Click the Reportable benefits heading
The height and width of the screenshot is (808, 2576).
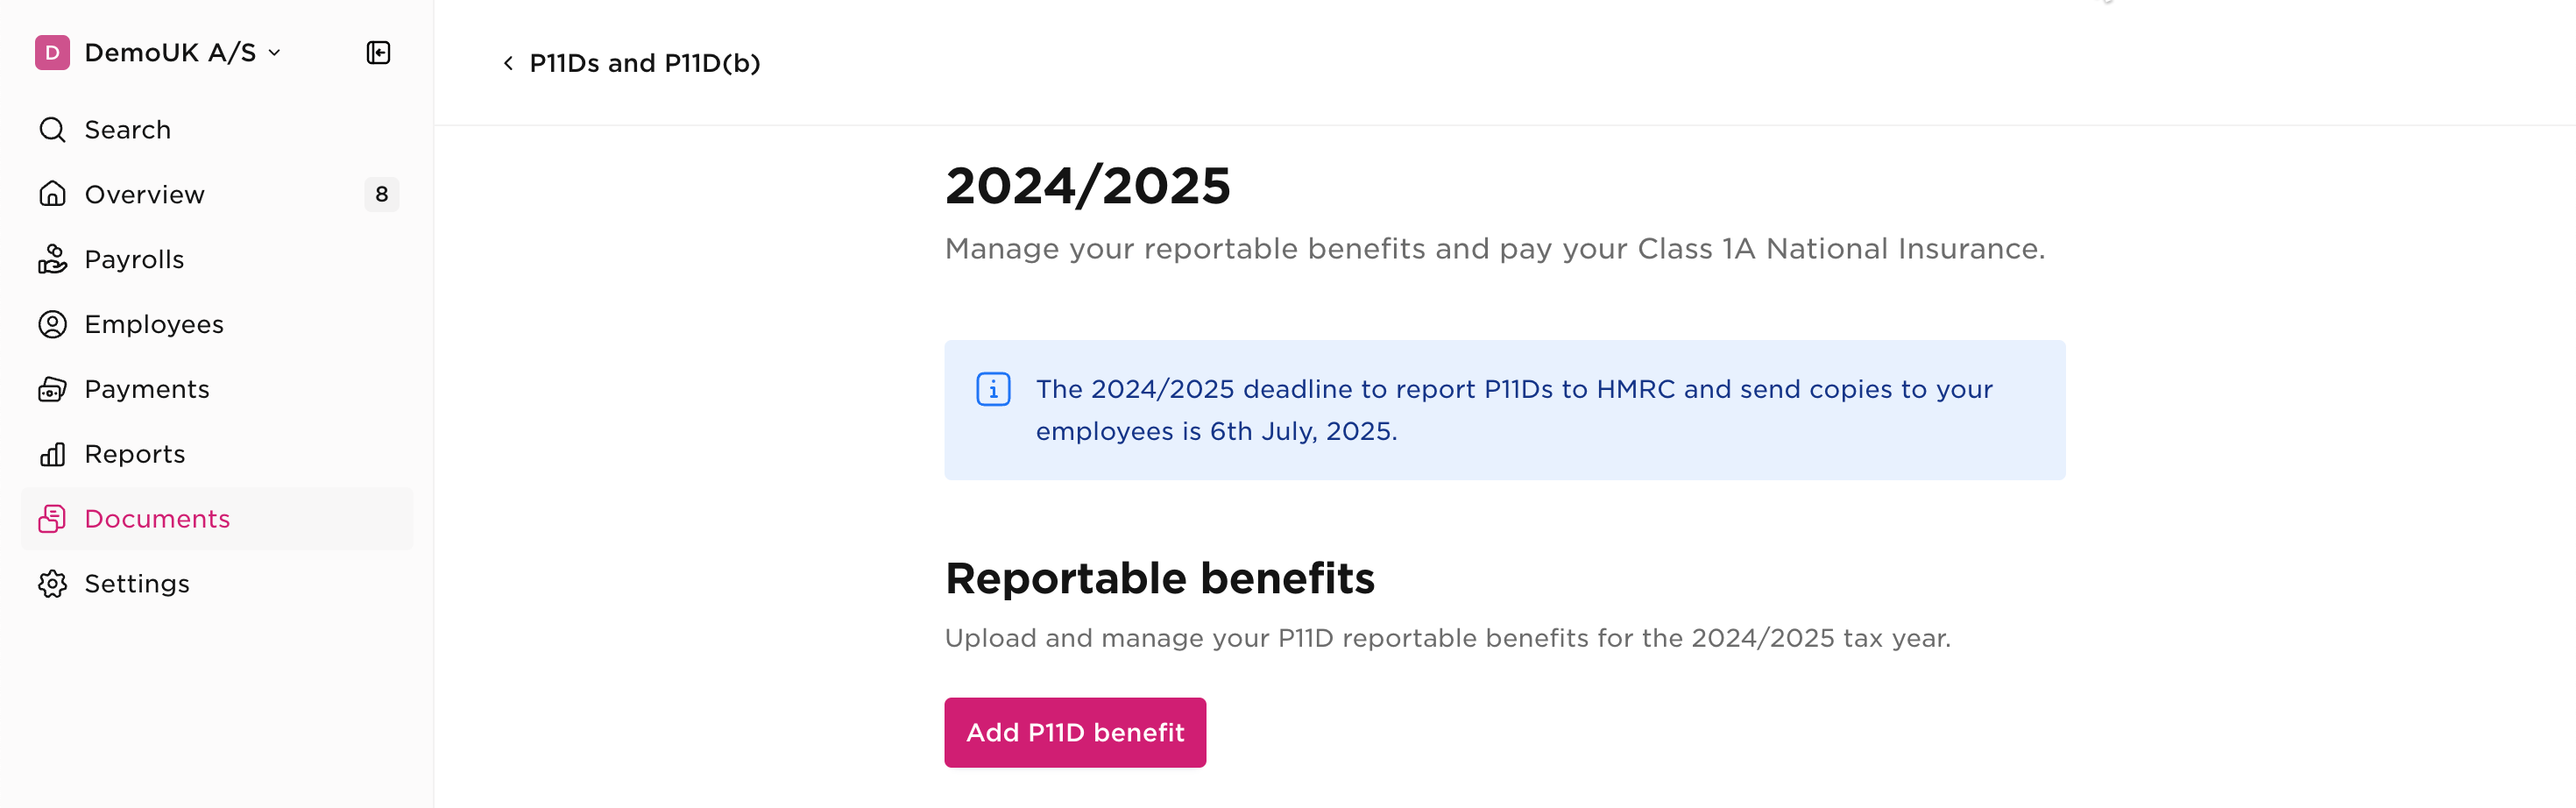pos(1160,577)
